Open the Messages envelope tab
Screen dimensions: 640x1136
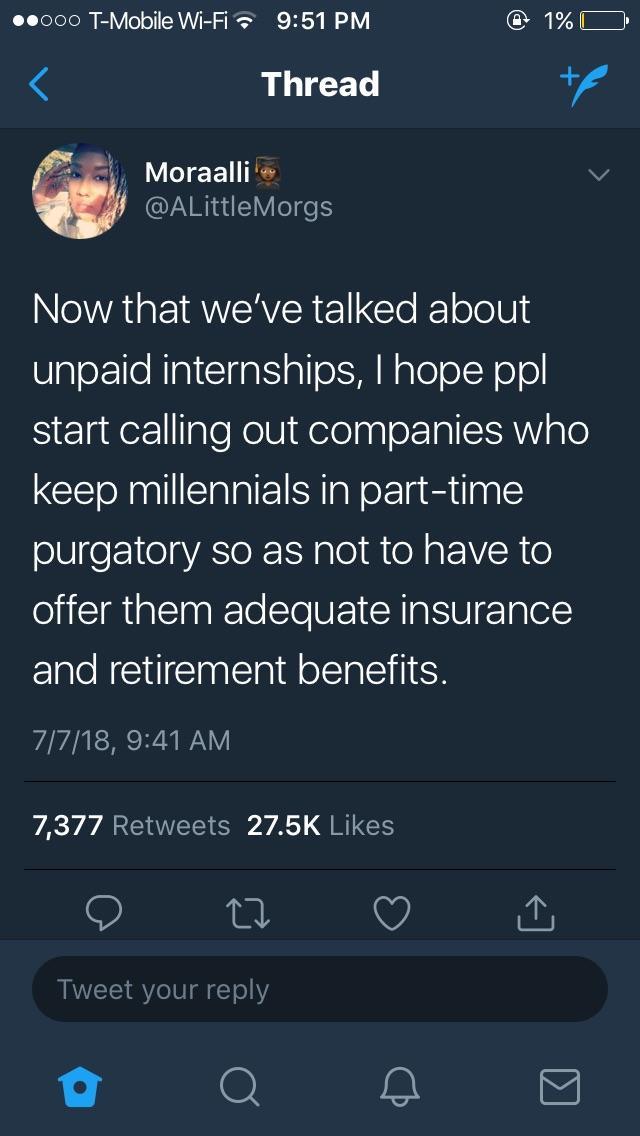tap(559, 1085)
